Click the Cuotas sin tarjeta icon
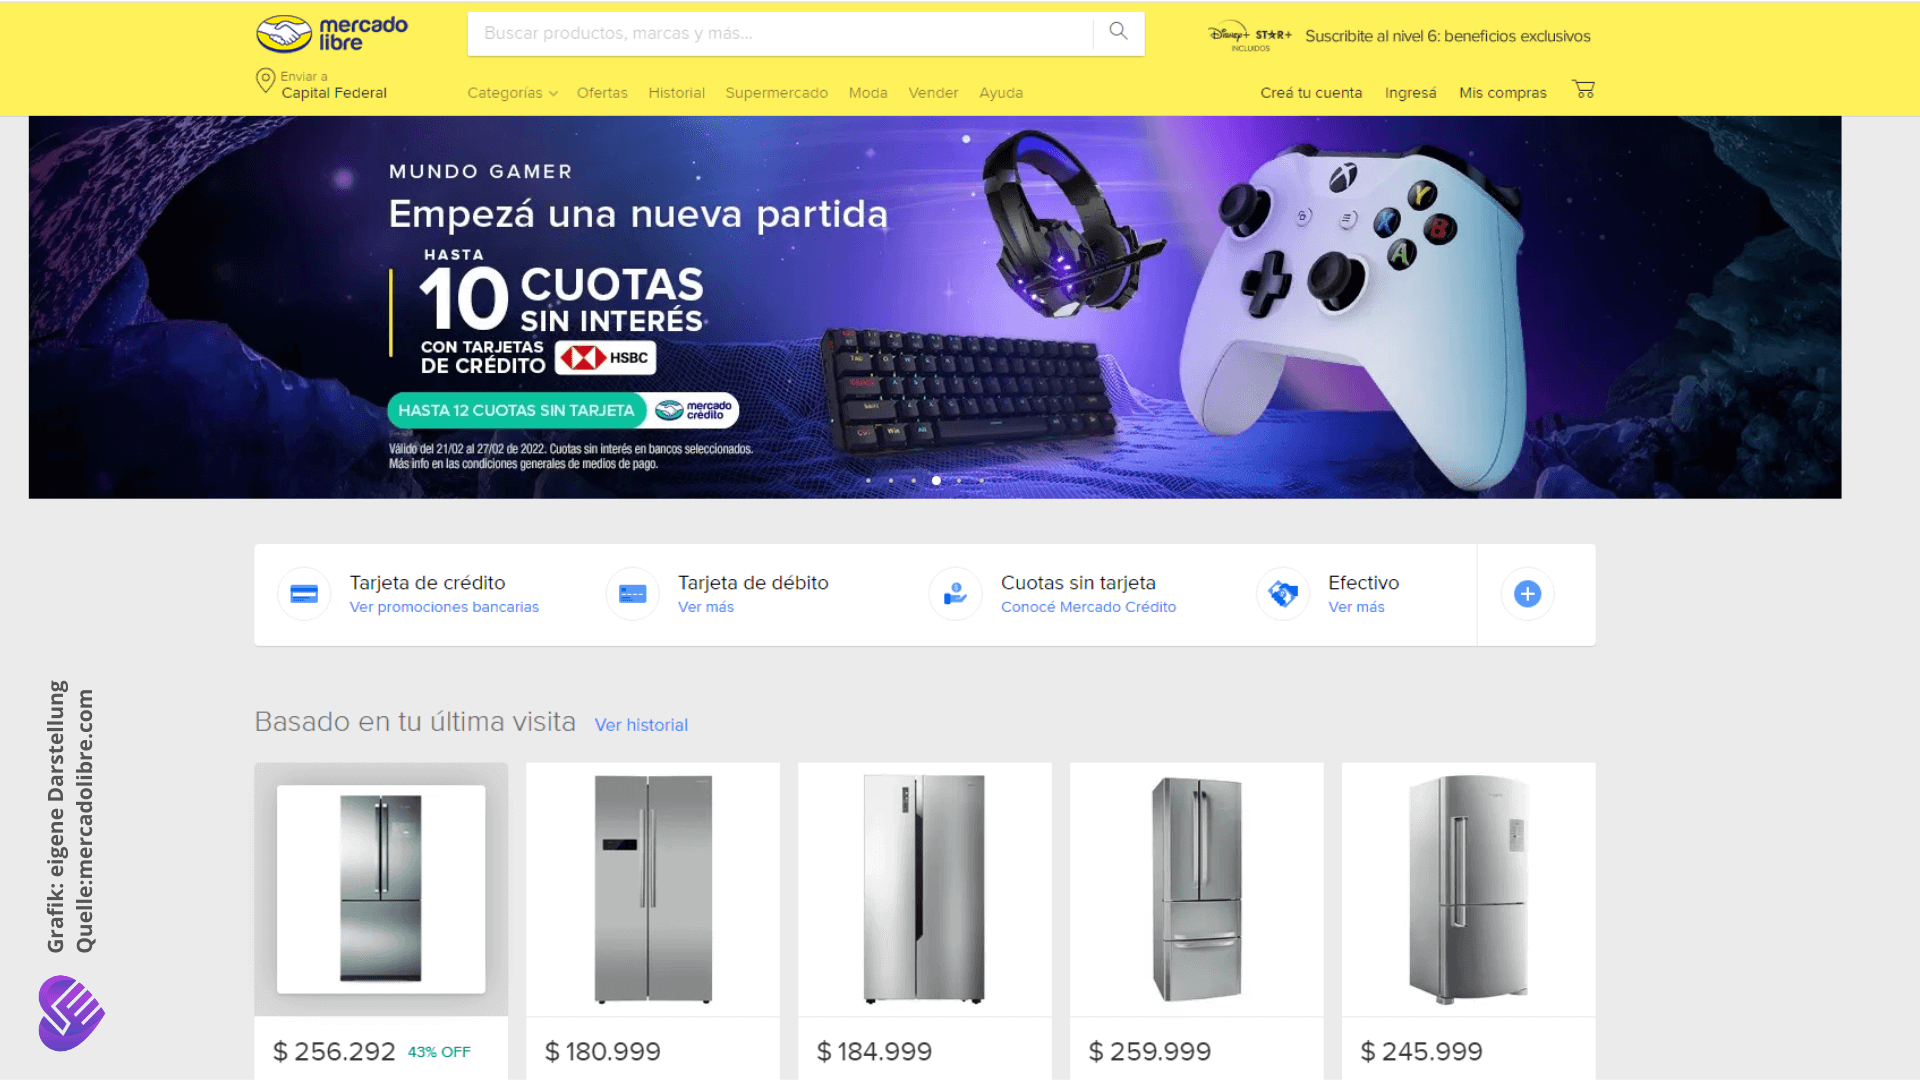Screen dimensions: 1920x1080 [955, 594]
